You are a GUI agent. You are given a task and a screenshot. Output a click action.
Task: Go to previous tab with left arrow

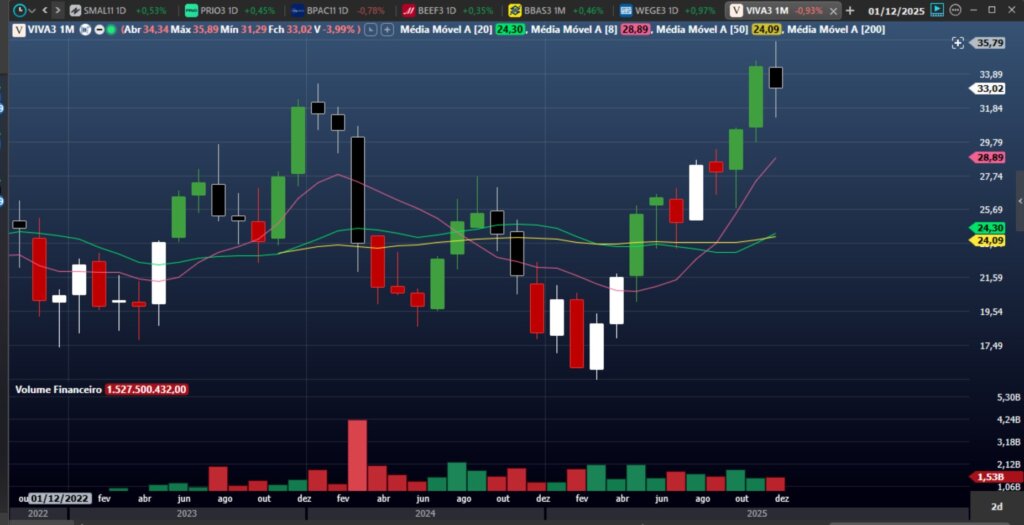point(46,10)
